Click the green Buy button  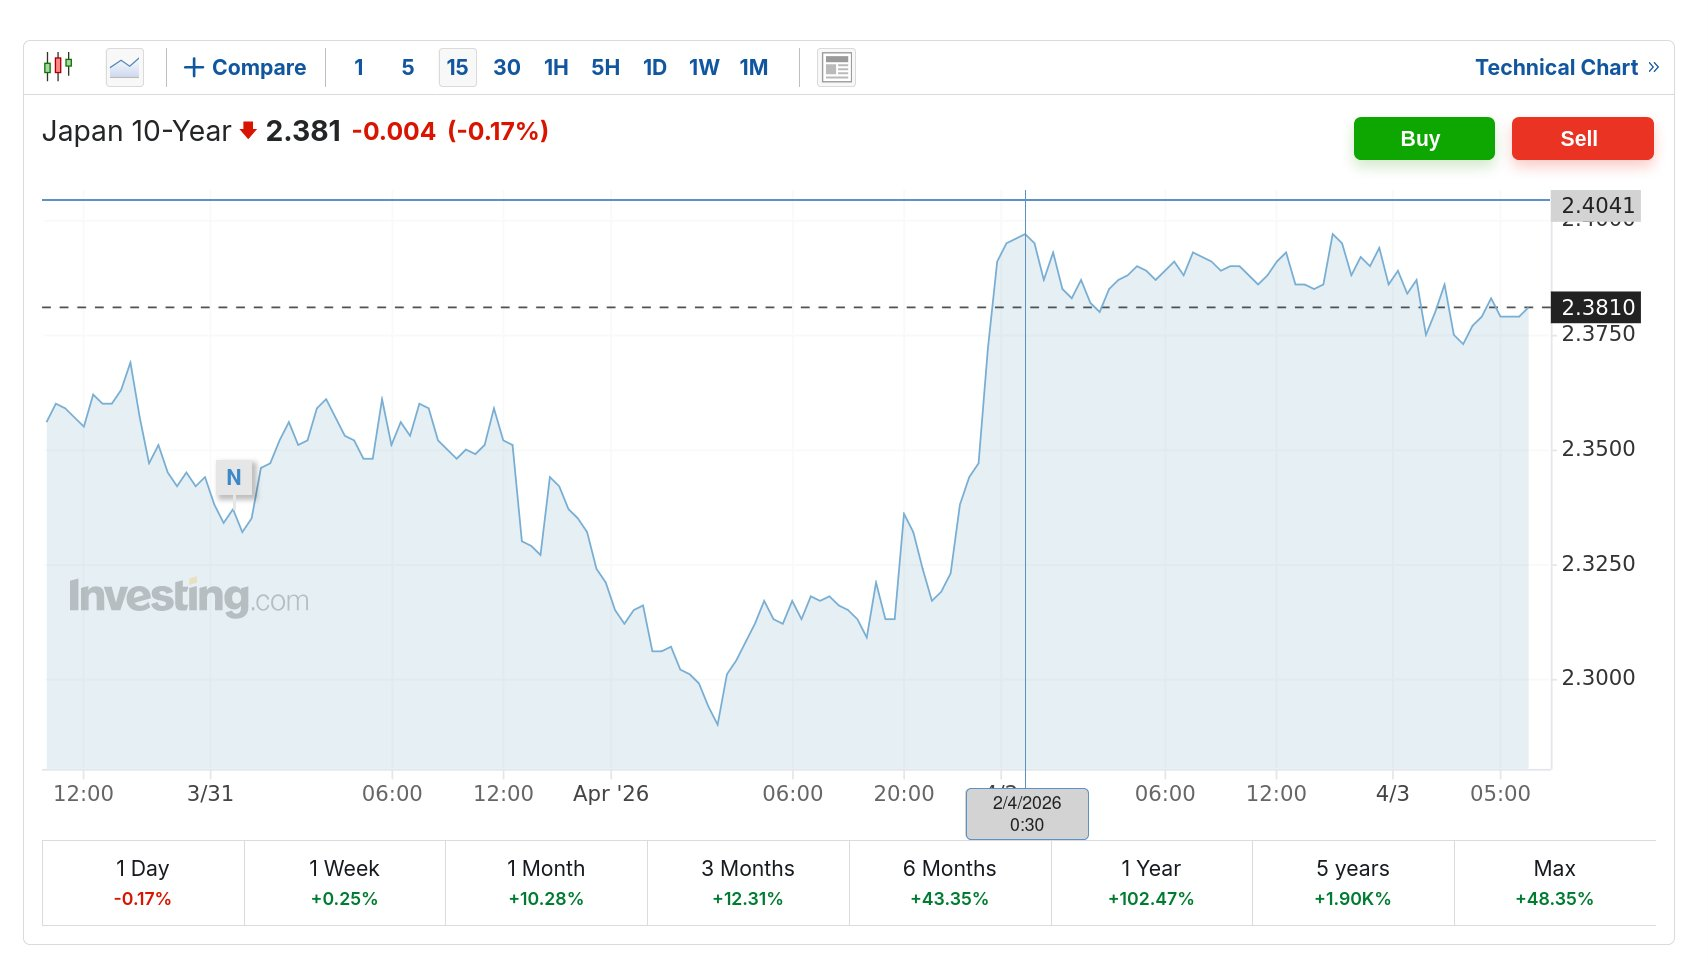(1424, 138)
